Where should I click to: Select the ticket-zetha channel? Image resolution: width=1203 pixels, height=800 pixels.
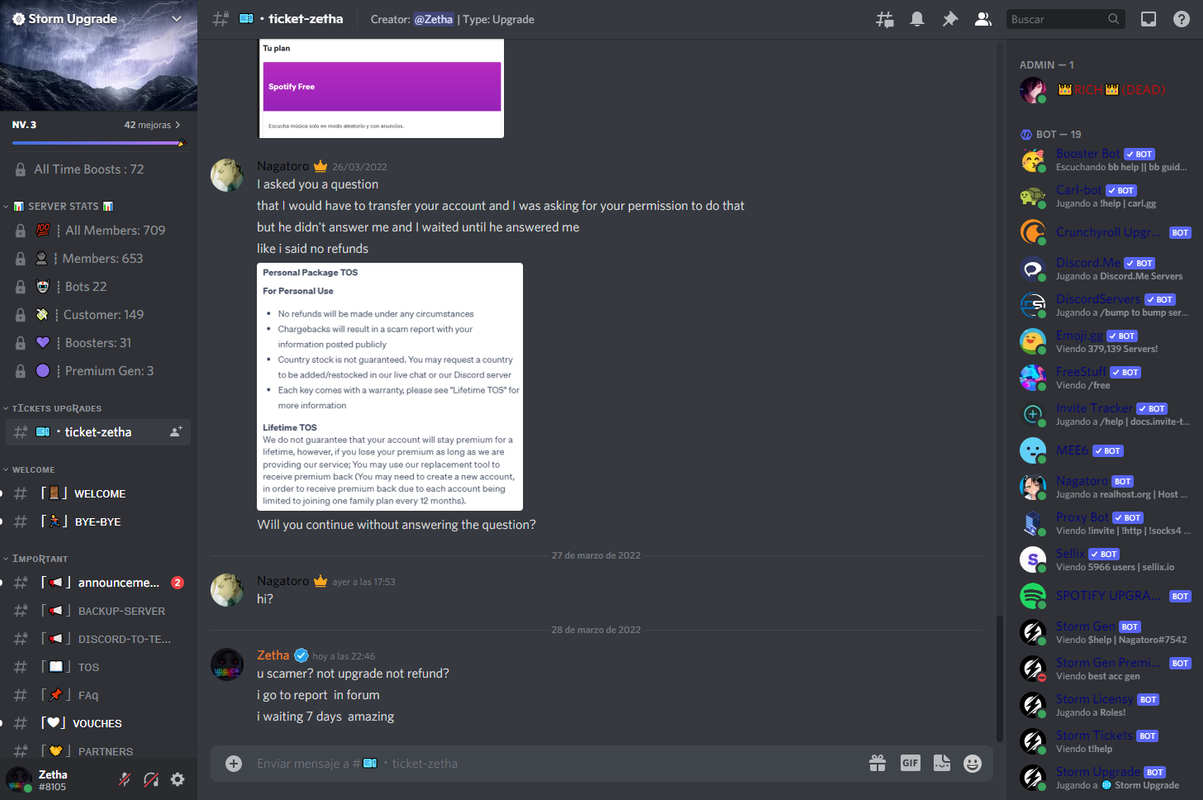click(98, 432)
